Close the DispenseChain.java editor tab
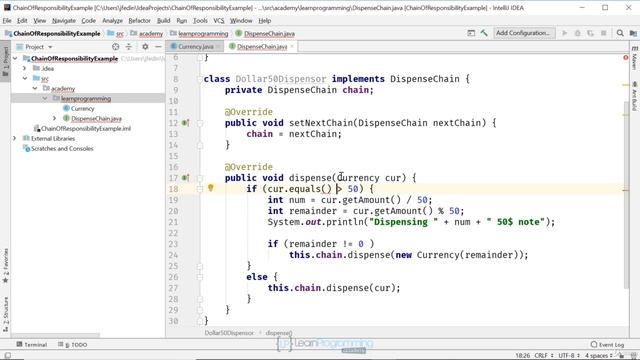Viewport: 640px width, 360px height. coord(292,47)
